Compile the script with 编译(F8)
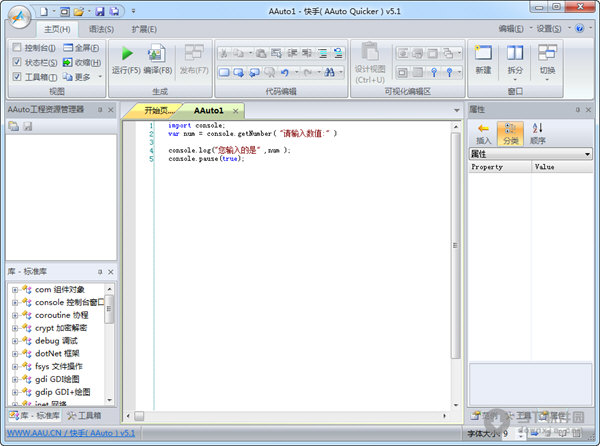This screenshot has width=600, height=446. point(158,60)
